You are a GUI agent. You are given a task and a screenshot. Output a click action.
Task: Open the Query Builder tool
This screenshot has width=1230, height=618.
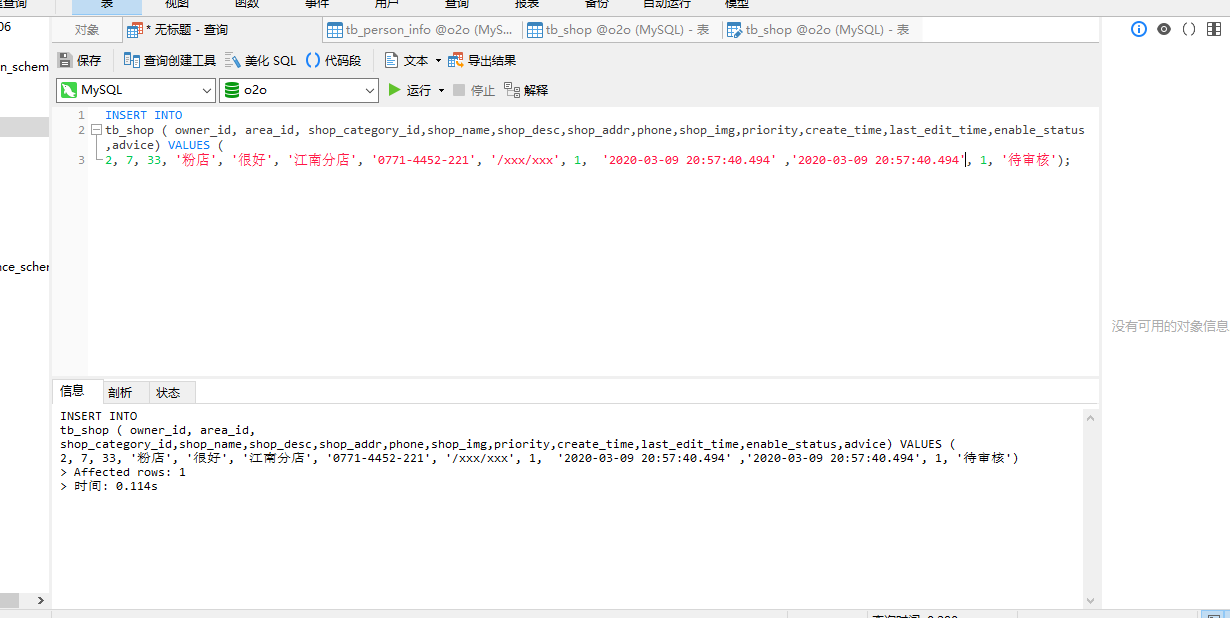click(x=169, y=60)
